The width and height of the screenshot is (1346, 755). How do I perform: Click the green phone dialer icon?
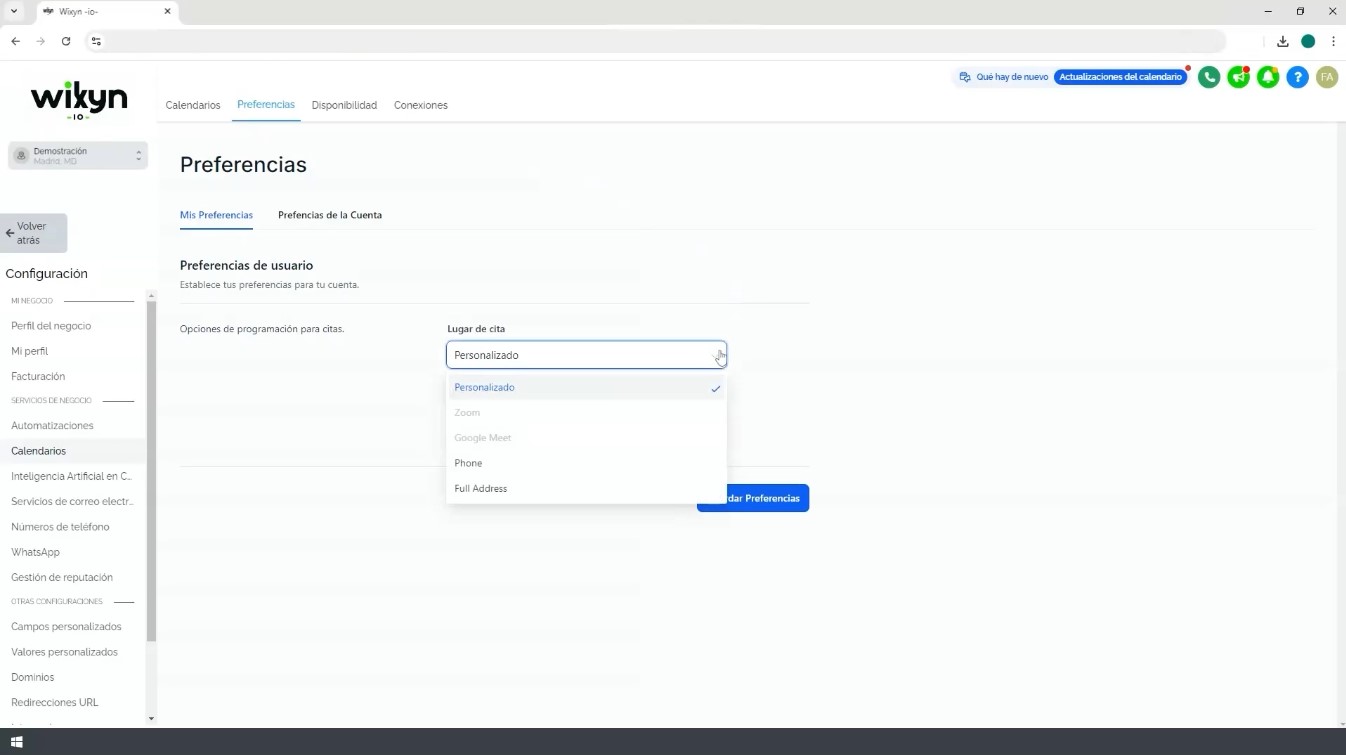click(x=1209, y=77)
